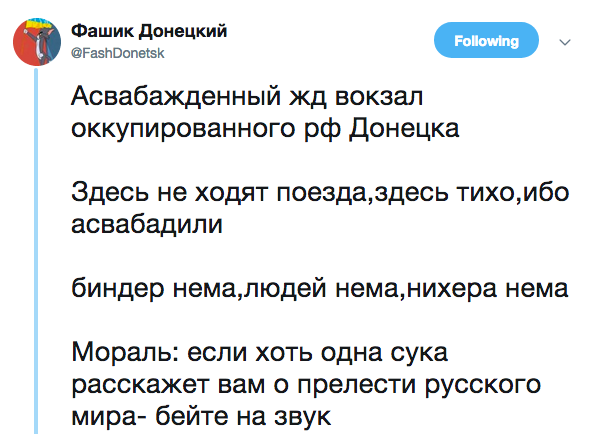
Task: Click the line 'Мораль: если хоть одна сука'
Action: pyautogui.click(x=260, y=352)
